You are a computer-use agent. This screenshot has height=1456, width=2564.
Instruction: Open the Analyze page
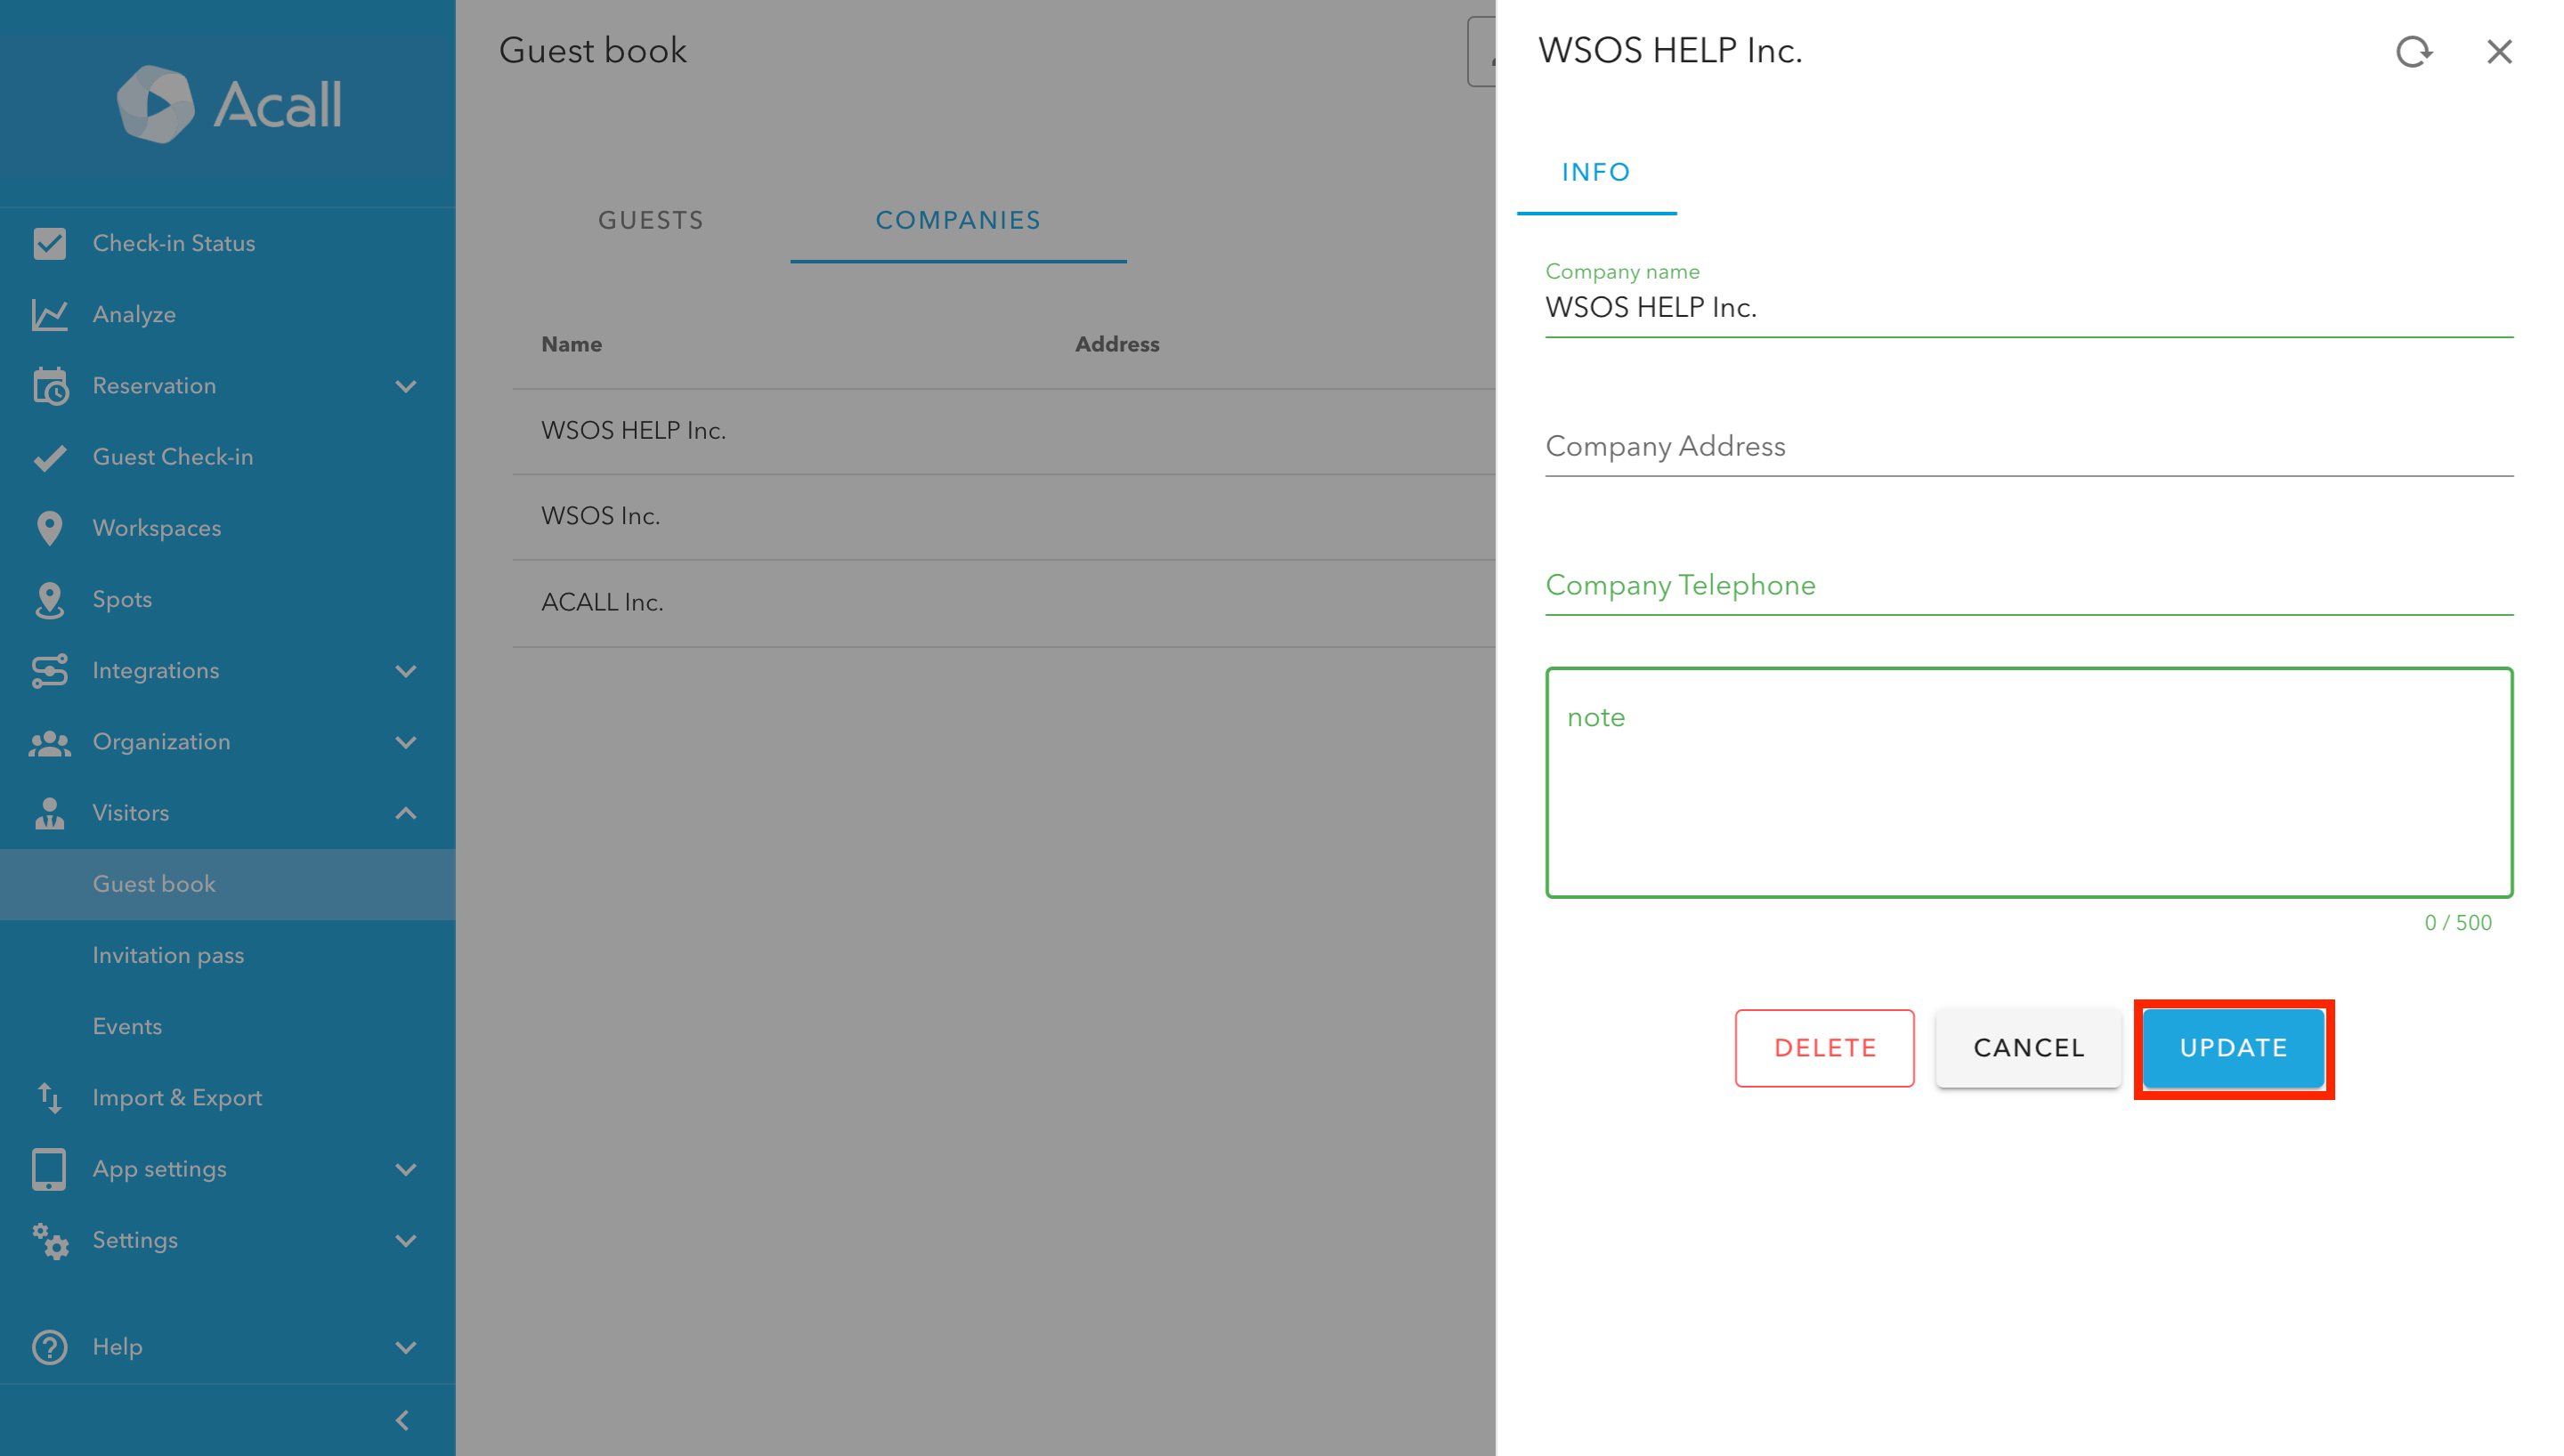click(x=228, y=314)
